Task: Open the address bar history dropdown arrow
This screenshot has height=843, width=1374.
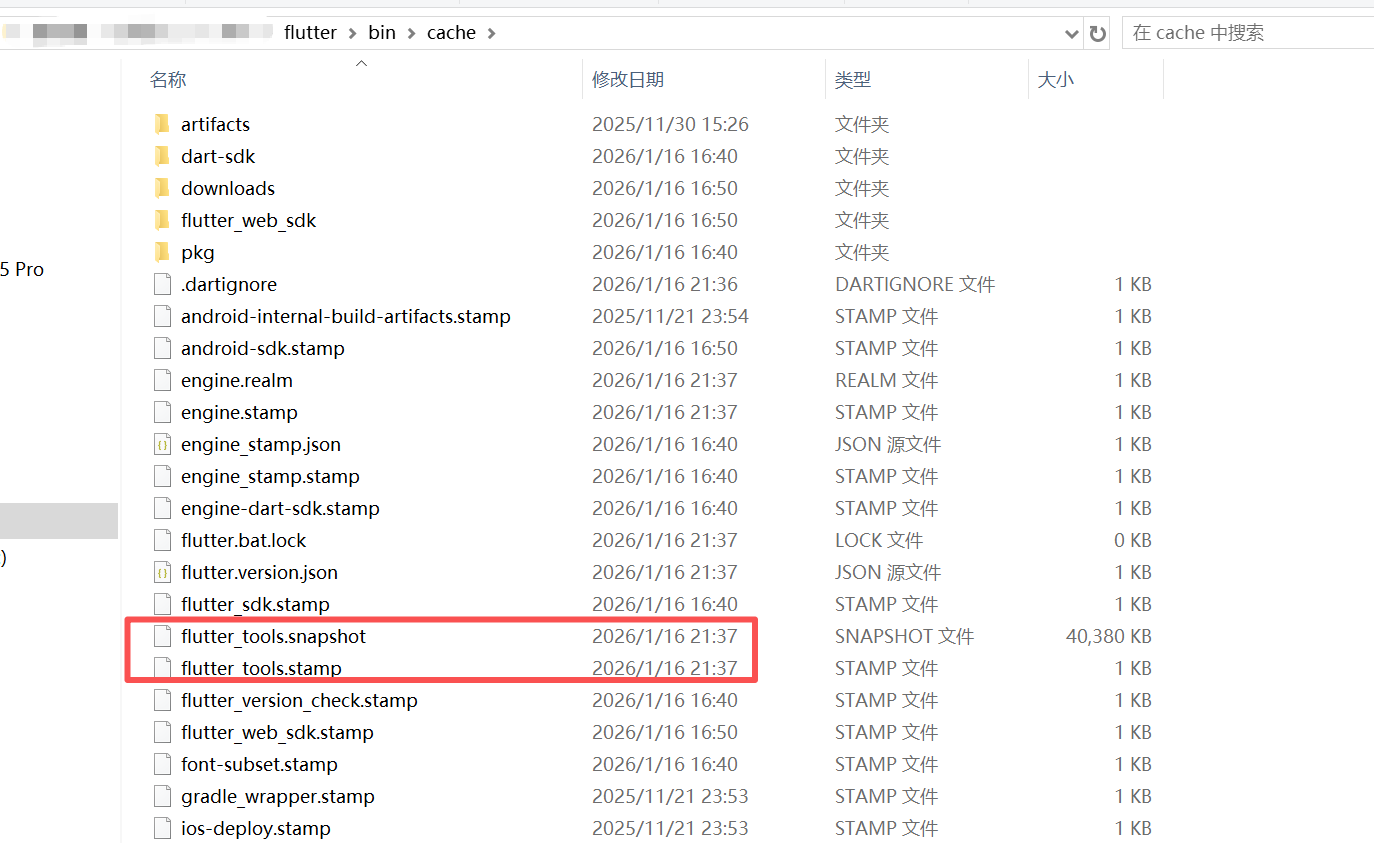Action: tap(1071, 32)
